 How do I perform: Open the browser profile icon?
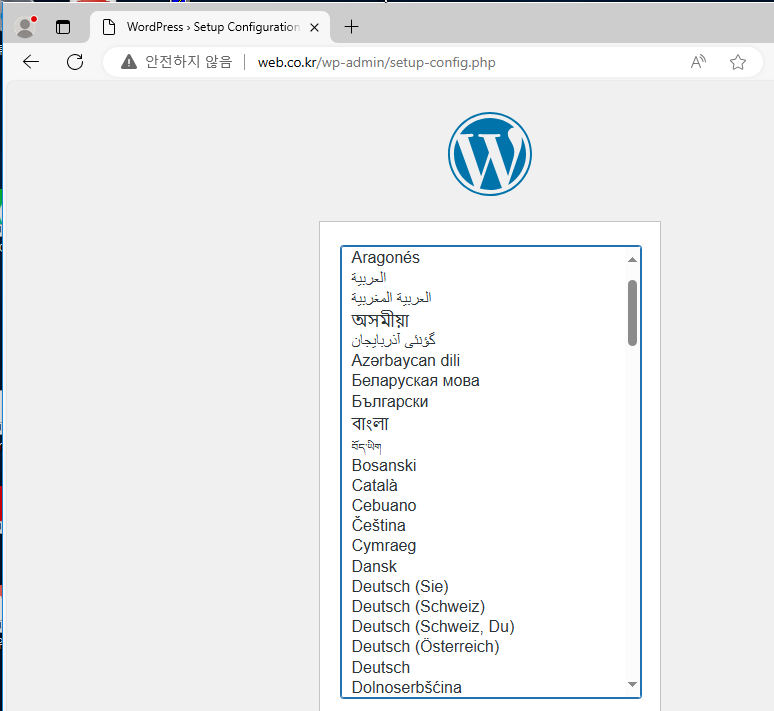pos(25,27)
